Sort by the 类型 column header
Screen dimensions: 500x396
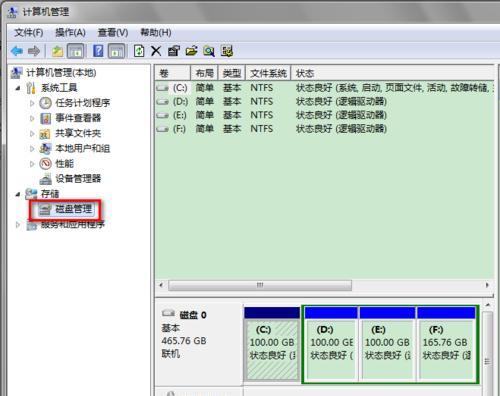[x=232, y=73]
